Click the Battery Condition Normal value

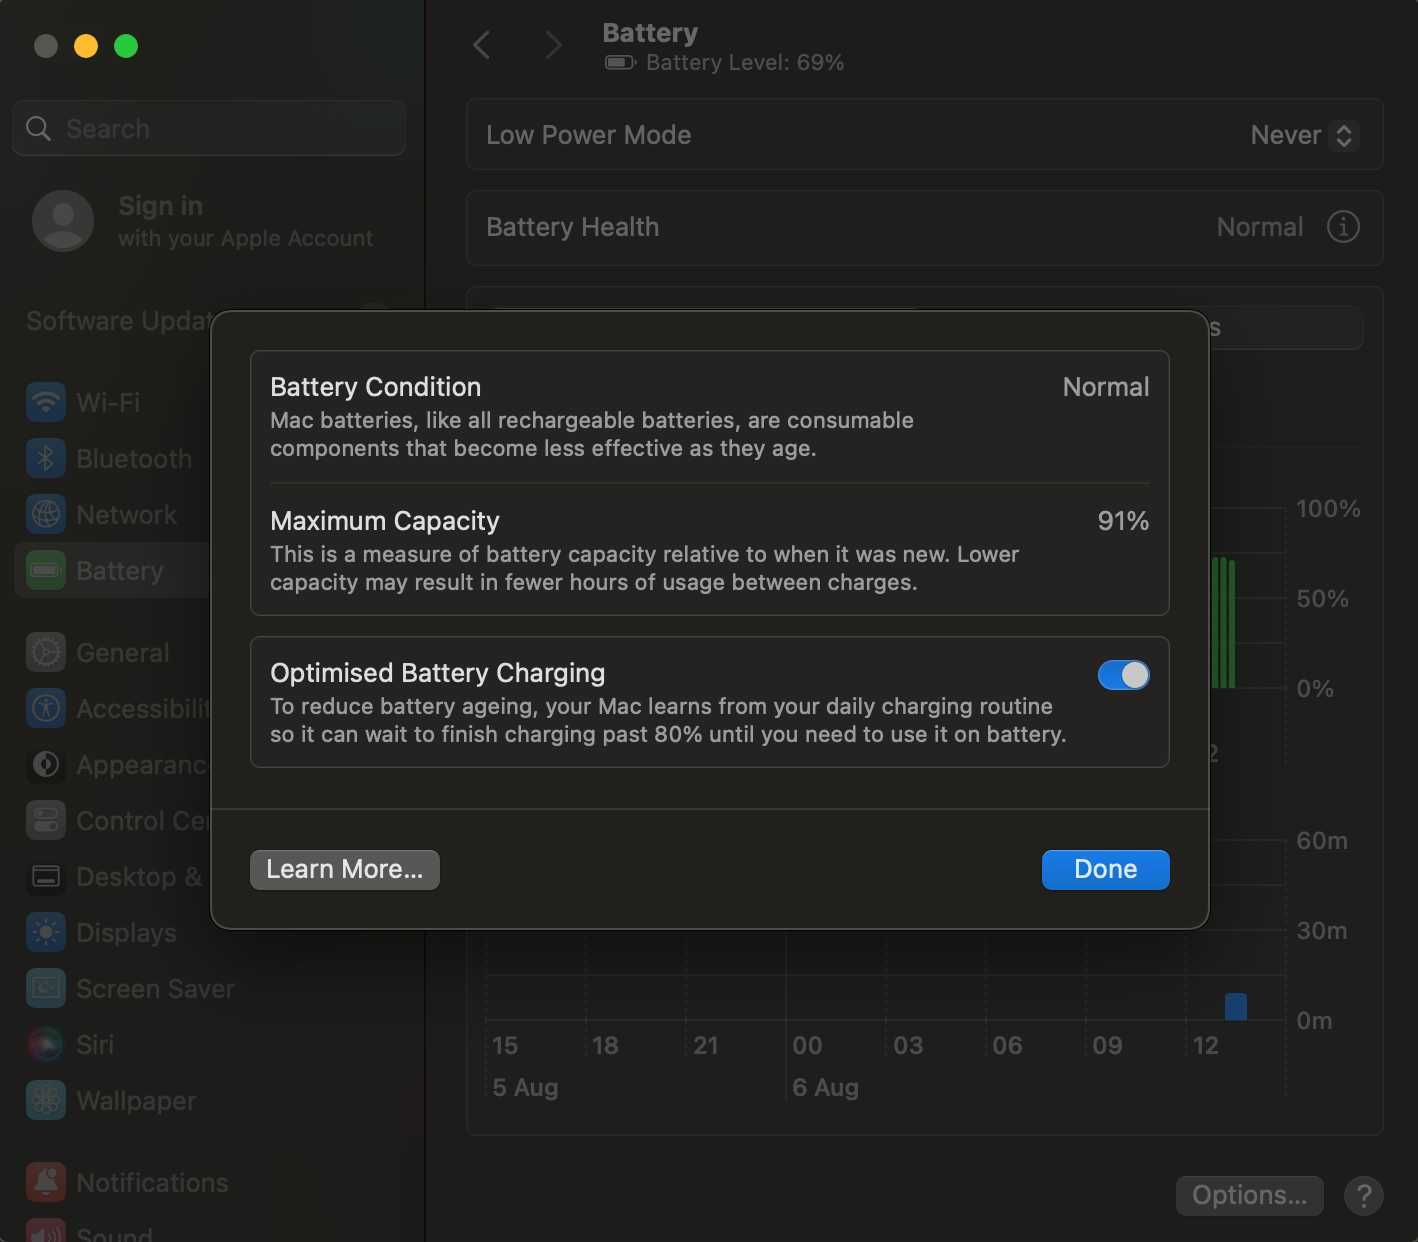coord(1105,387)
